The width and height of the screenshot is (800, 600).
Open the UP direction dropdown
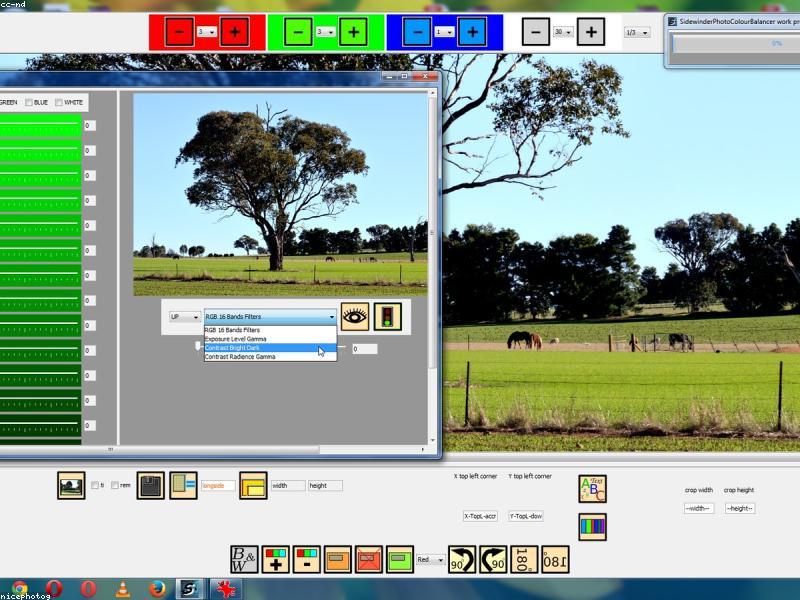(183, 317)
